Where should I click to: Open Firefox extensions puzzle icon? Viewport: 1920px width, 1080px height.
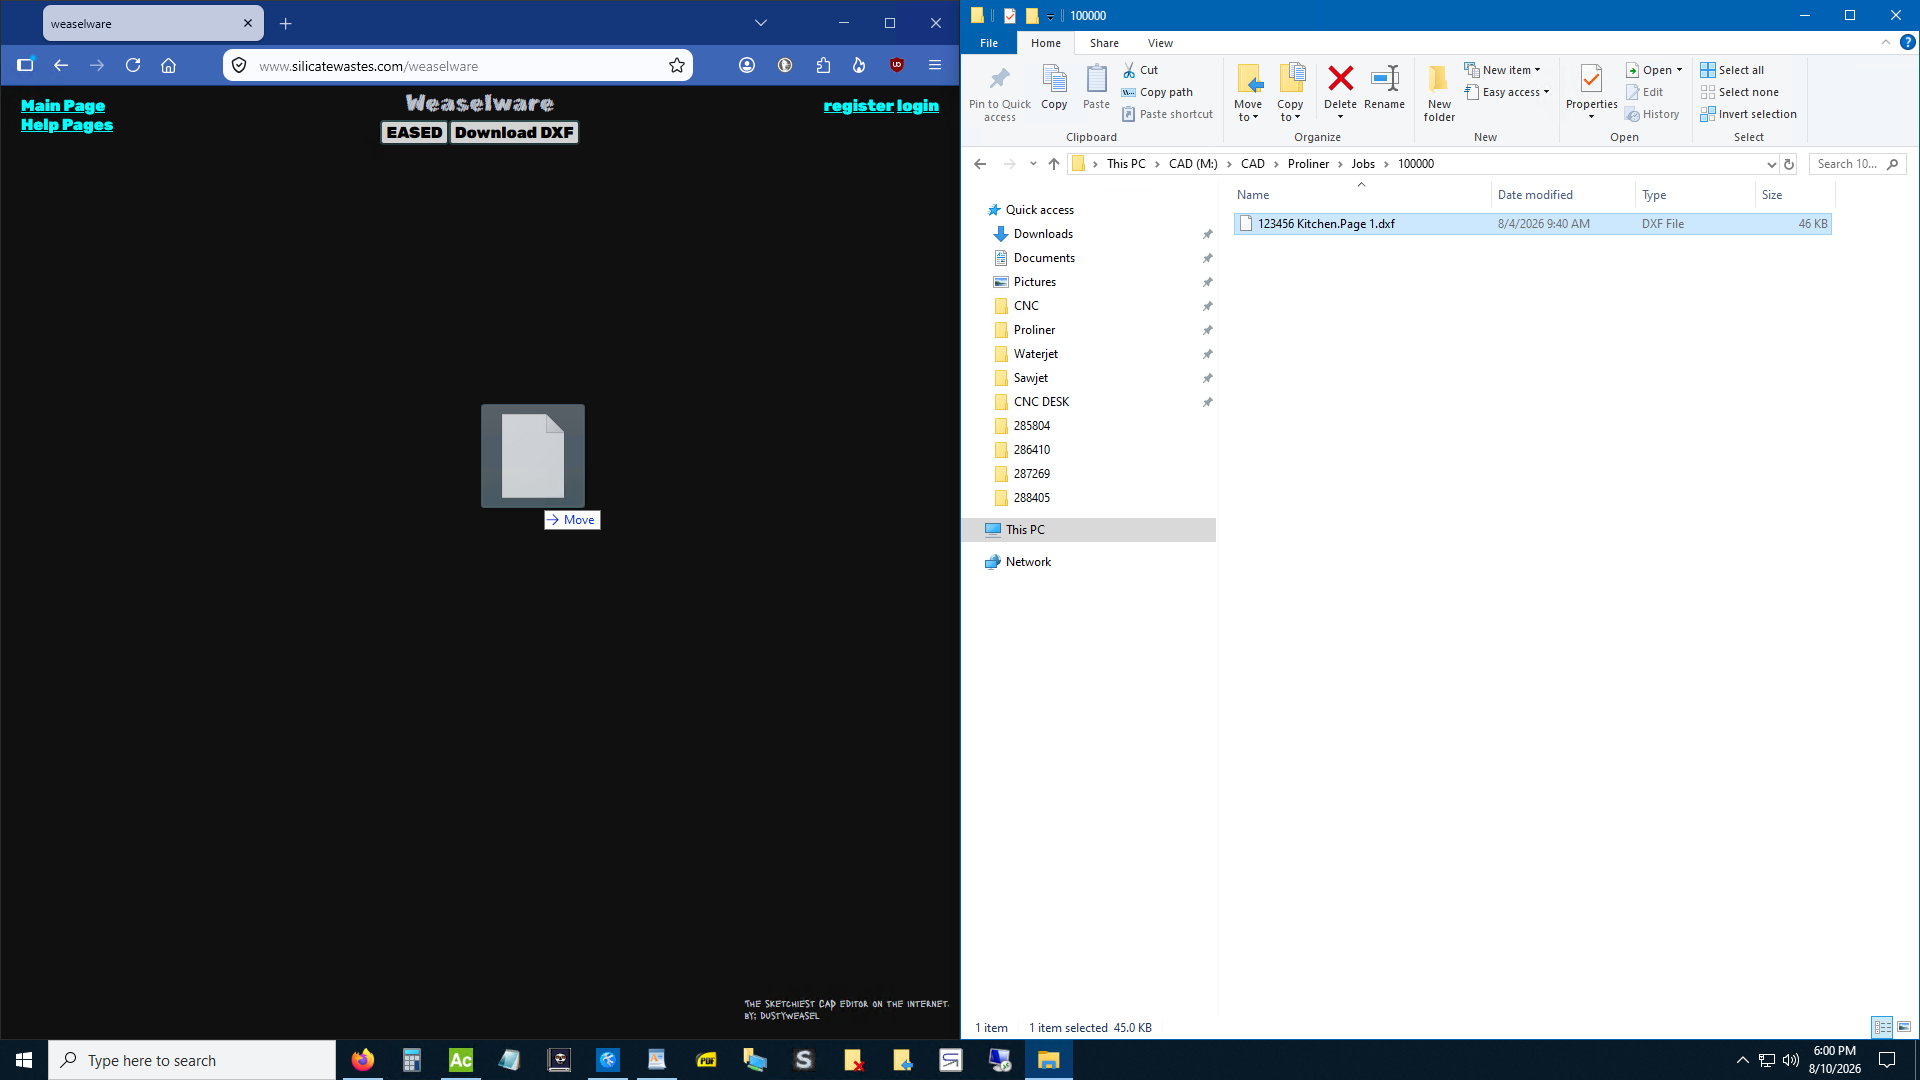(823, 66)
